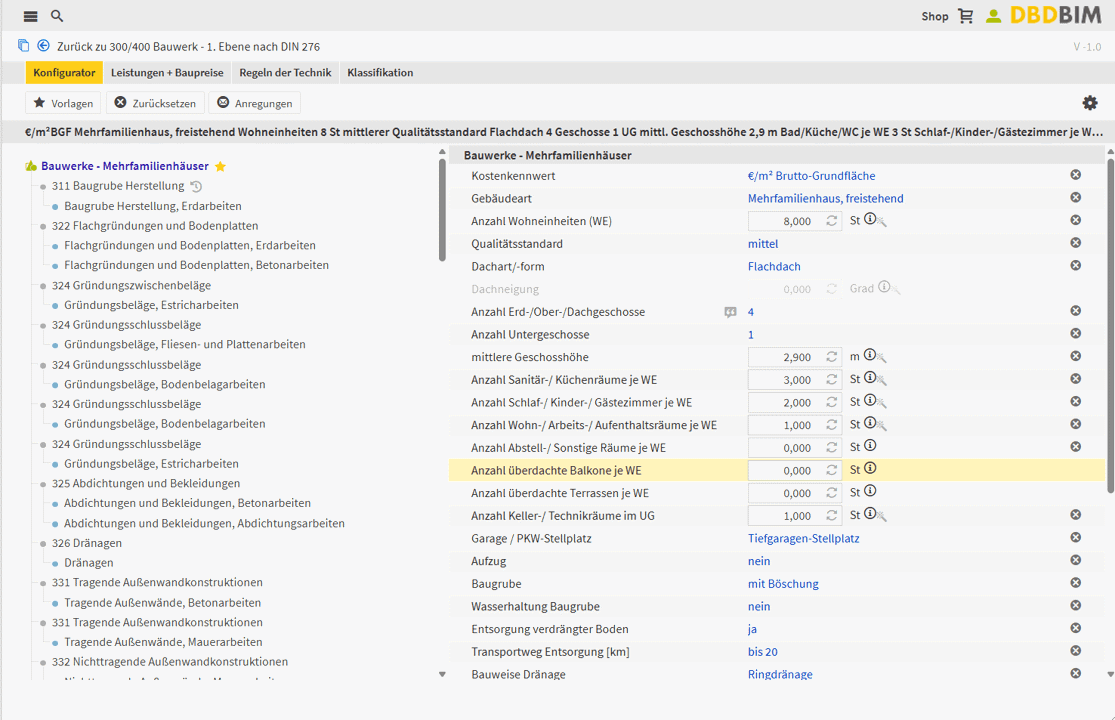Viewport: 1115px width, 720px height.
Task: Click the Anregungen button
Action: (x=255, y=103)
